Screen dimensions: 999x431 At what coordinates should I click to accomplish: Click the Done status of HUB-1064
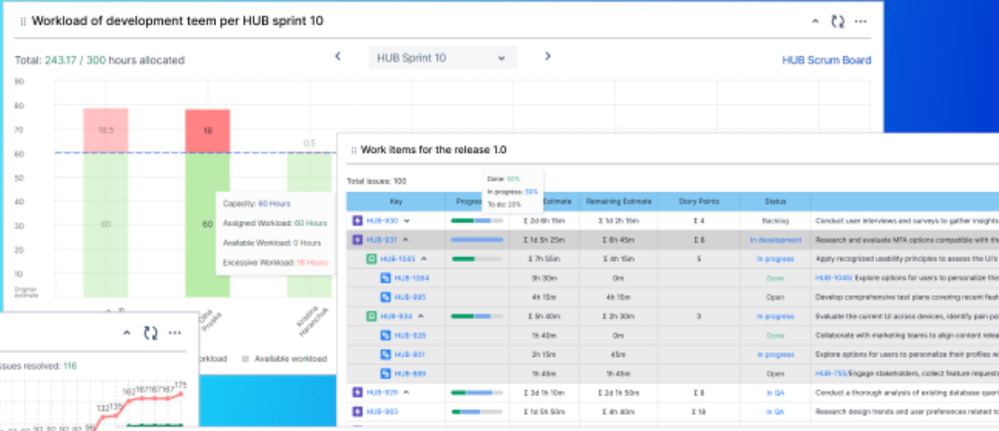[x=775, y=278]
